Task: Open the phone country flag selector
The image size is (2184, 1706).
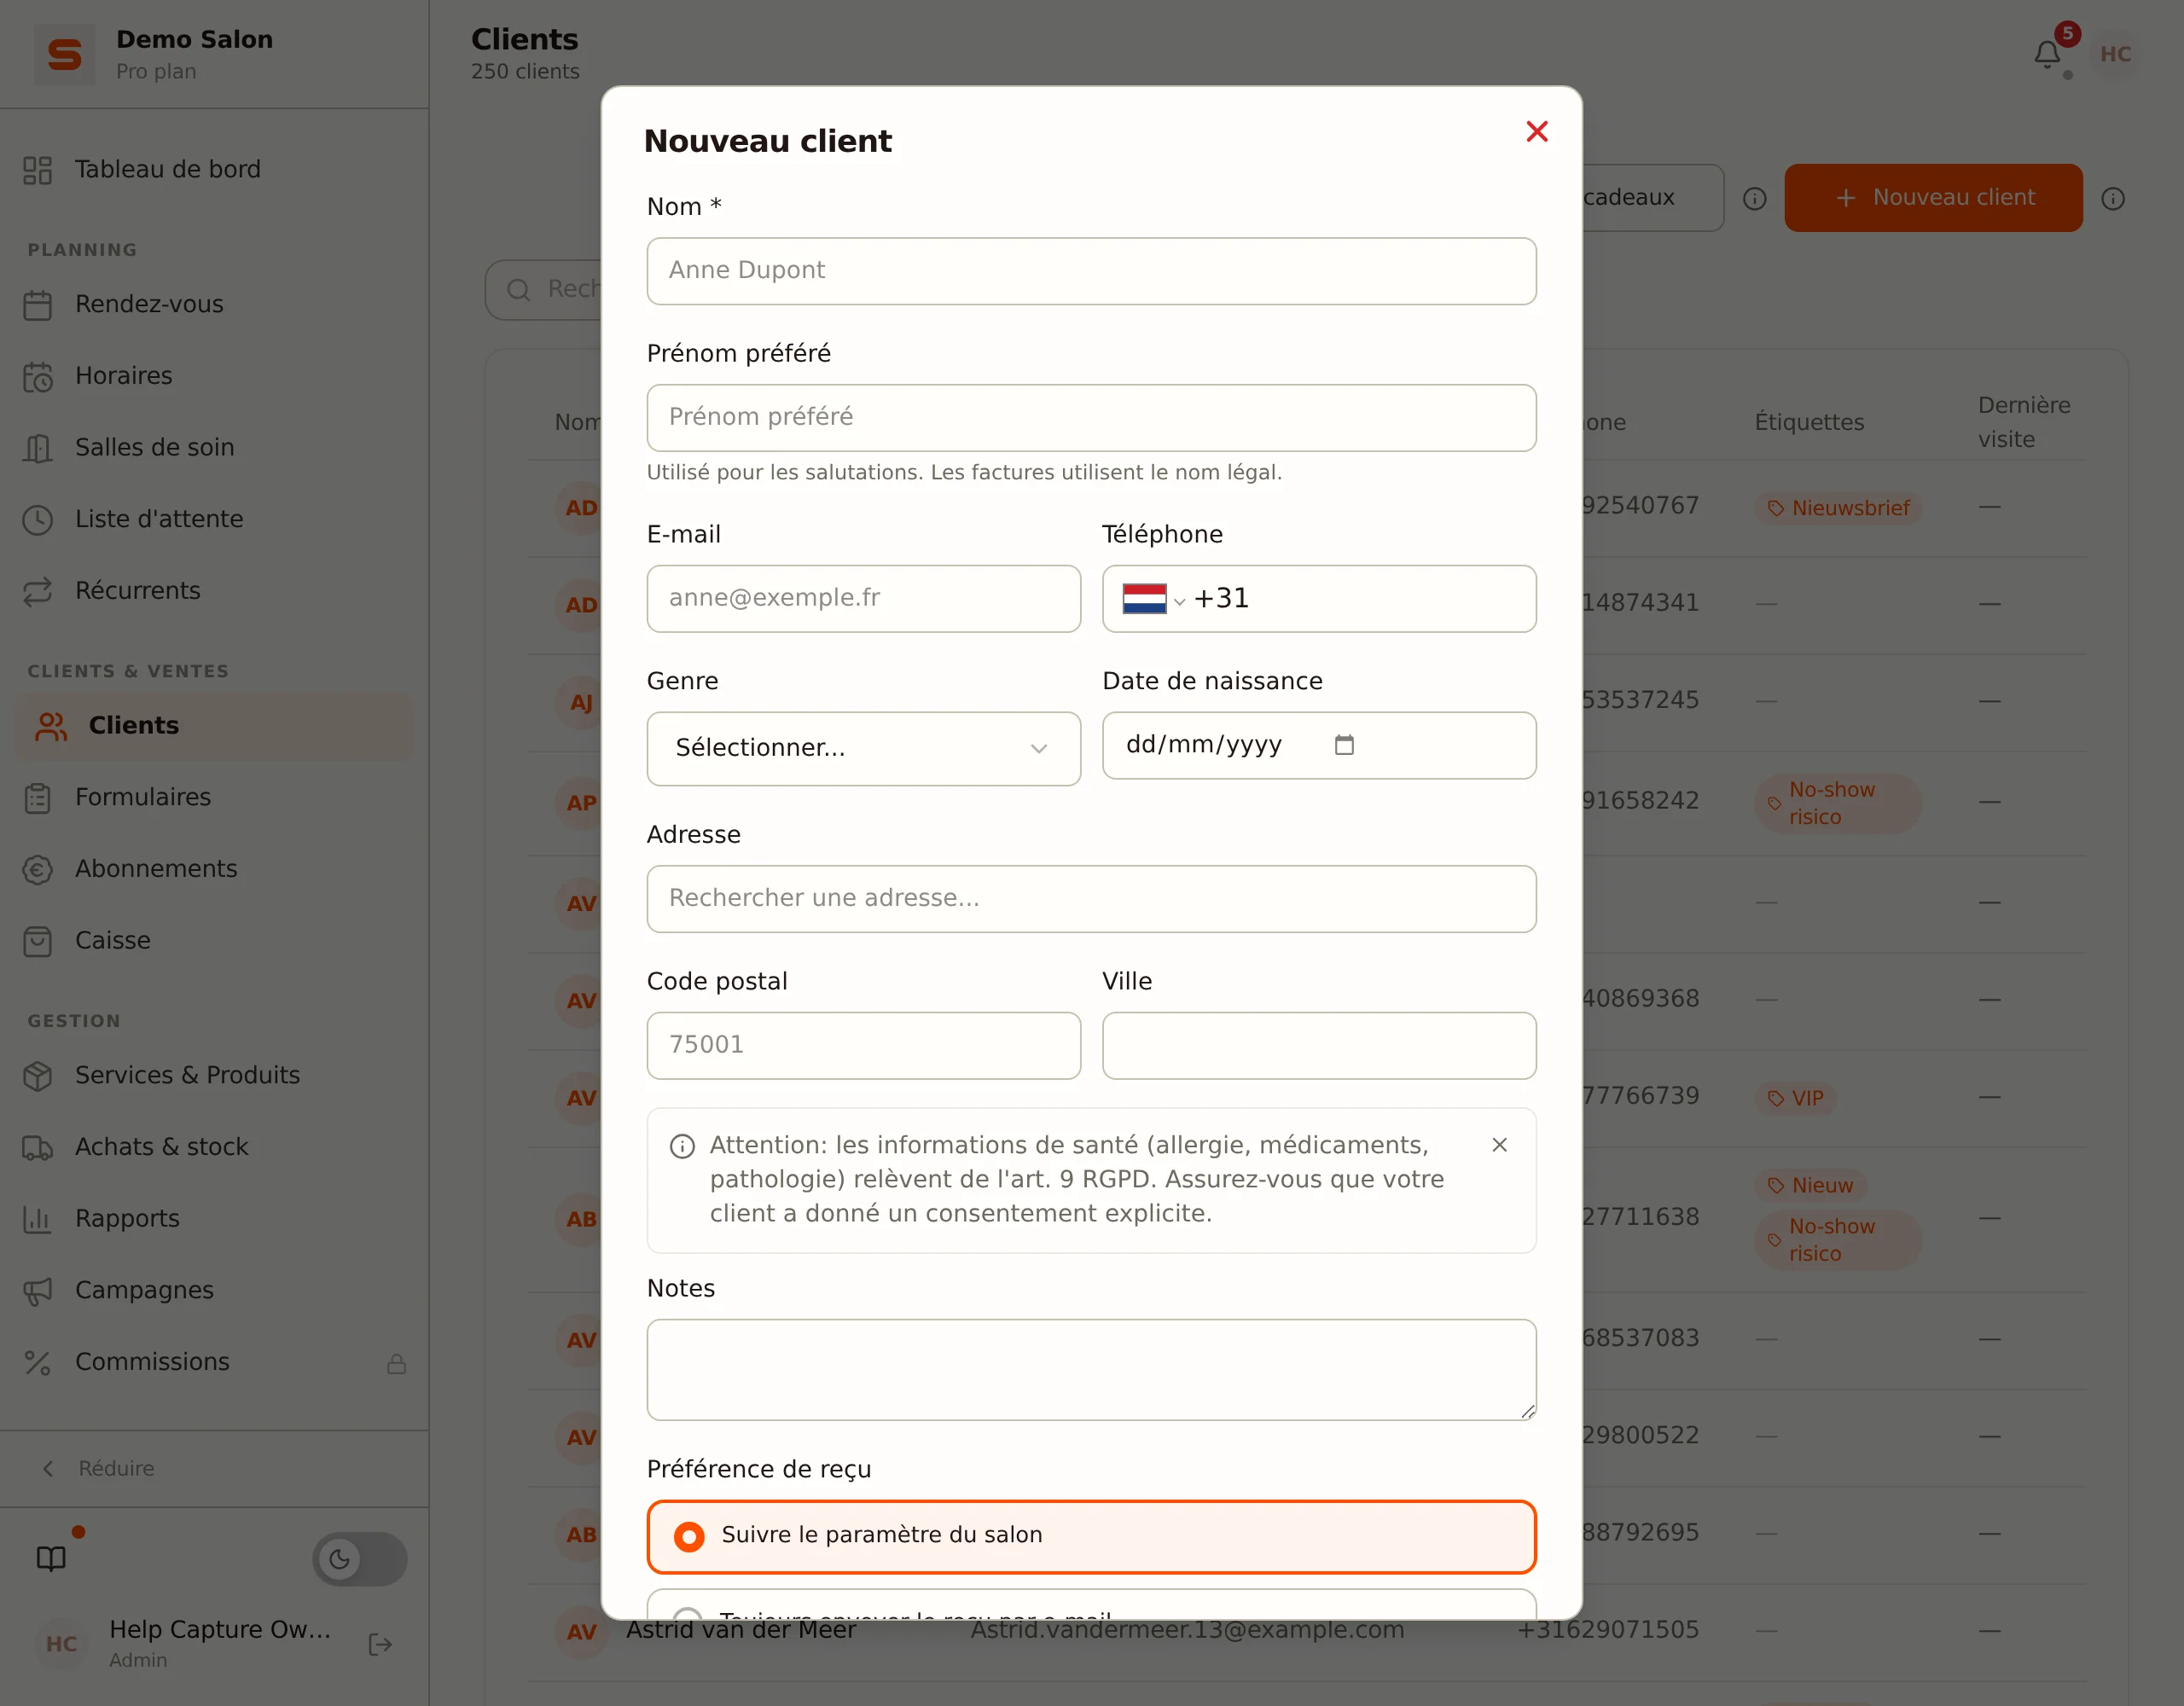Action: (1153, 599)
